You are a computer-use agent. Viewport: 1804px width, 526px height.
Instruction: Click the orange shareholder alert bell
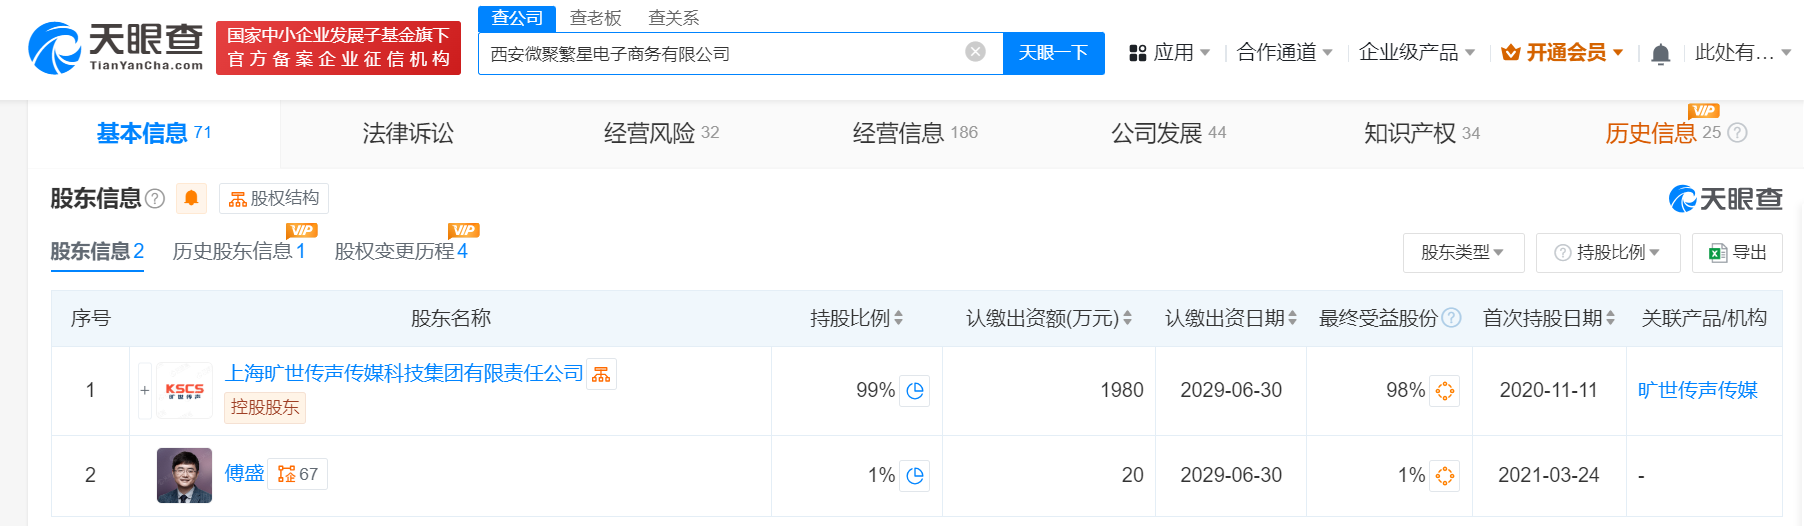tap(191, 198)
